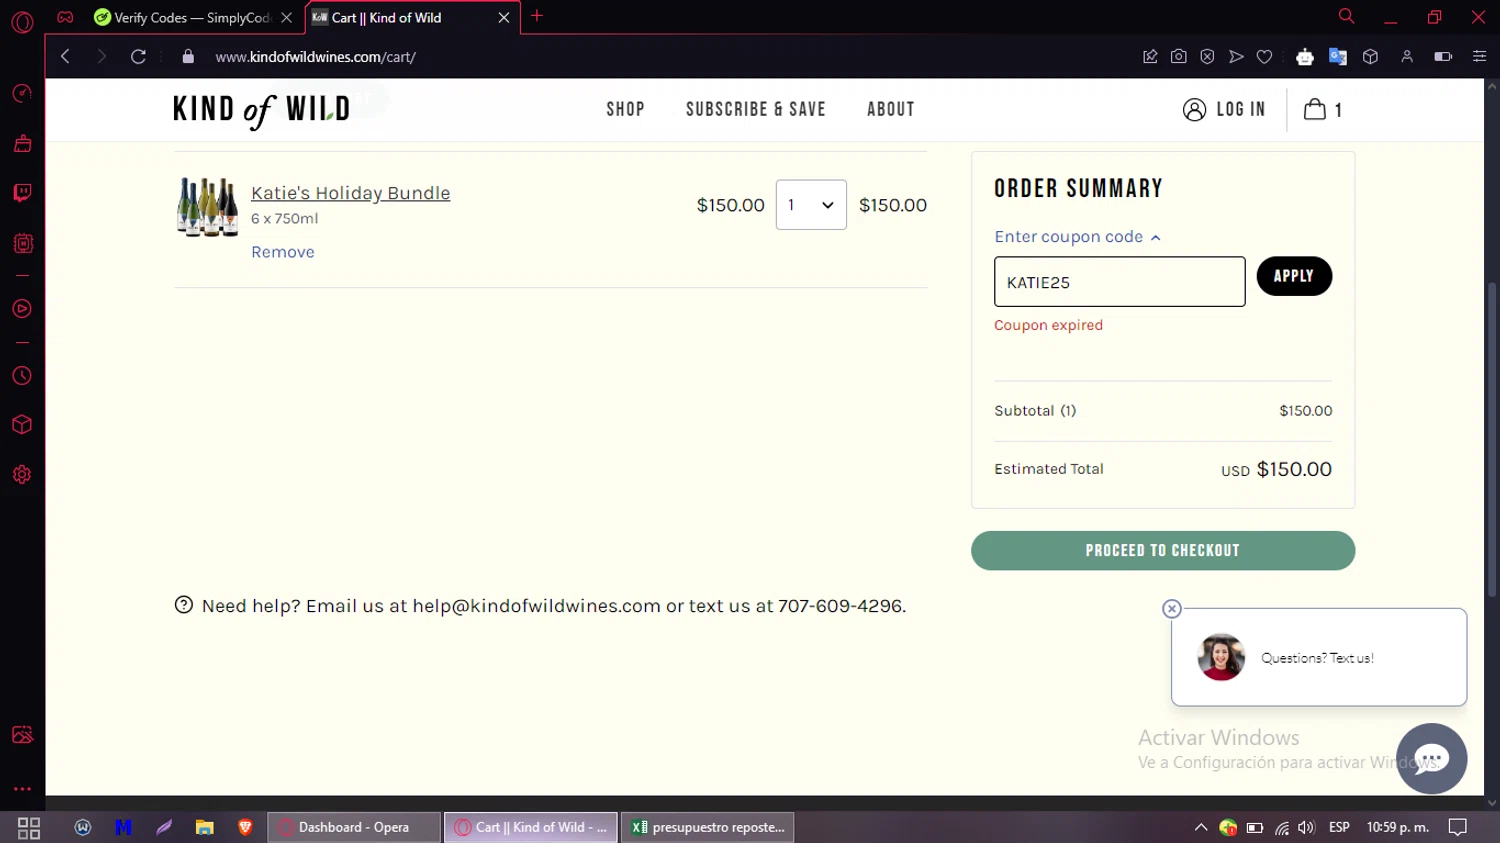
Task: Switch to Dashboard - Opera taskbar window
Action: 354,827
